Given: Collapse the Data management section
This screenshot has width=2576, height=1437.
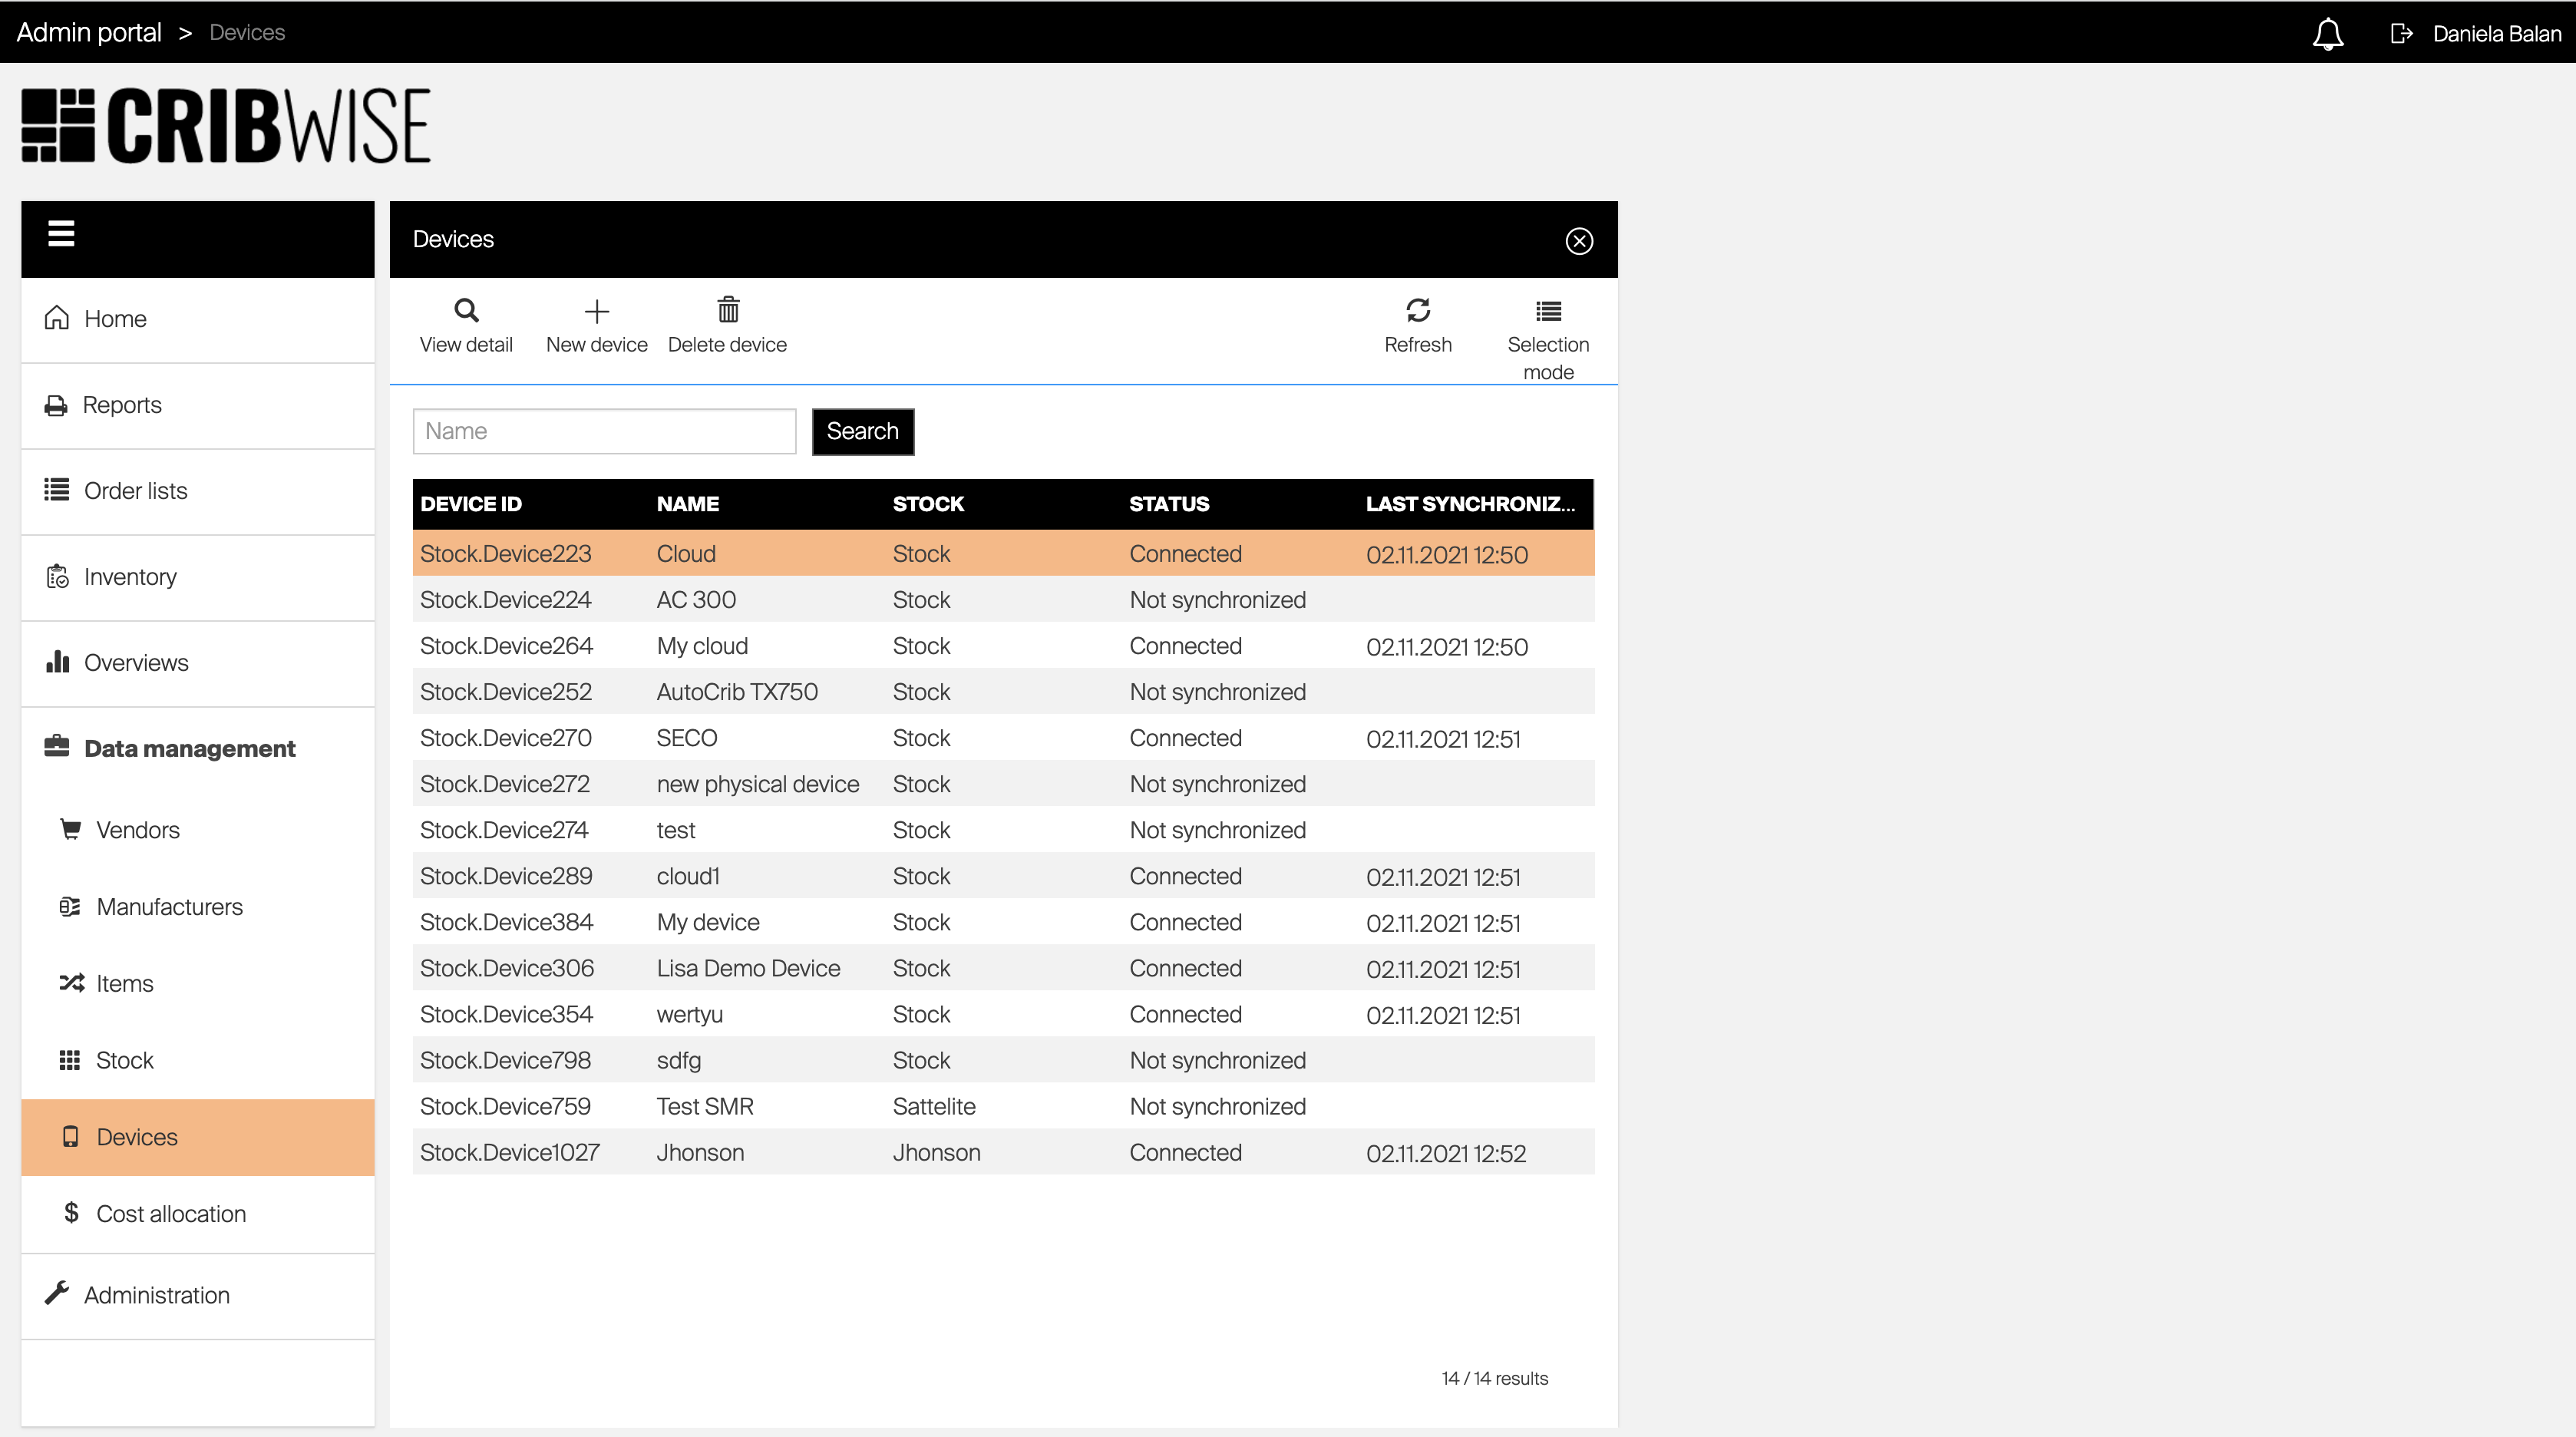Looking at the screenshot, I should coord(189,748).
